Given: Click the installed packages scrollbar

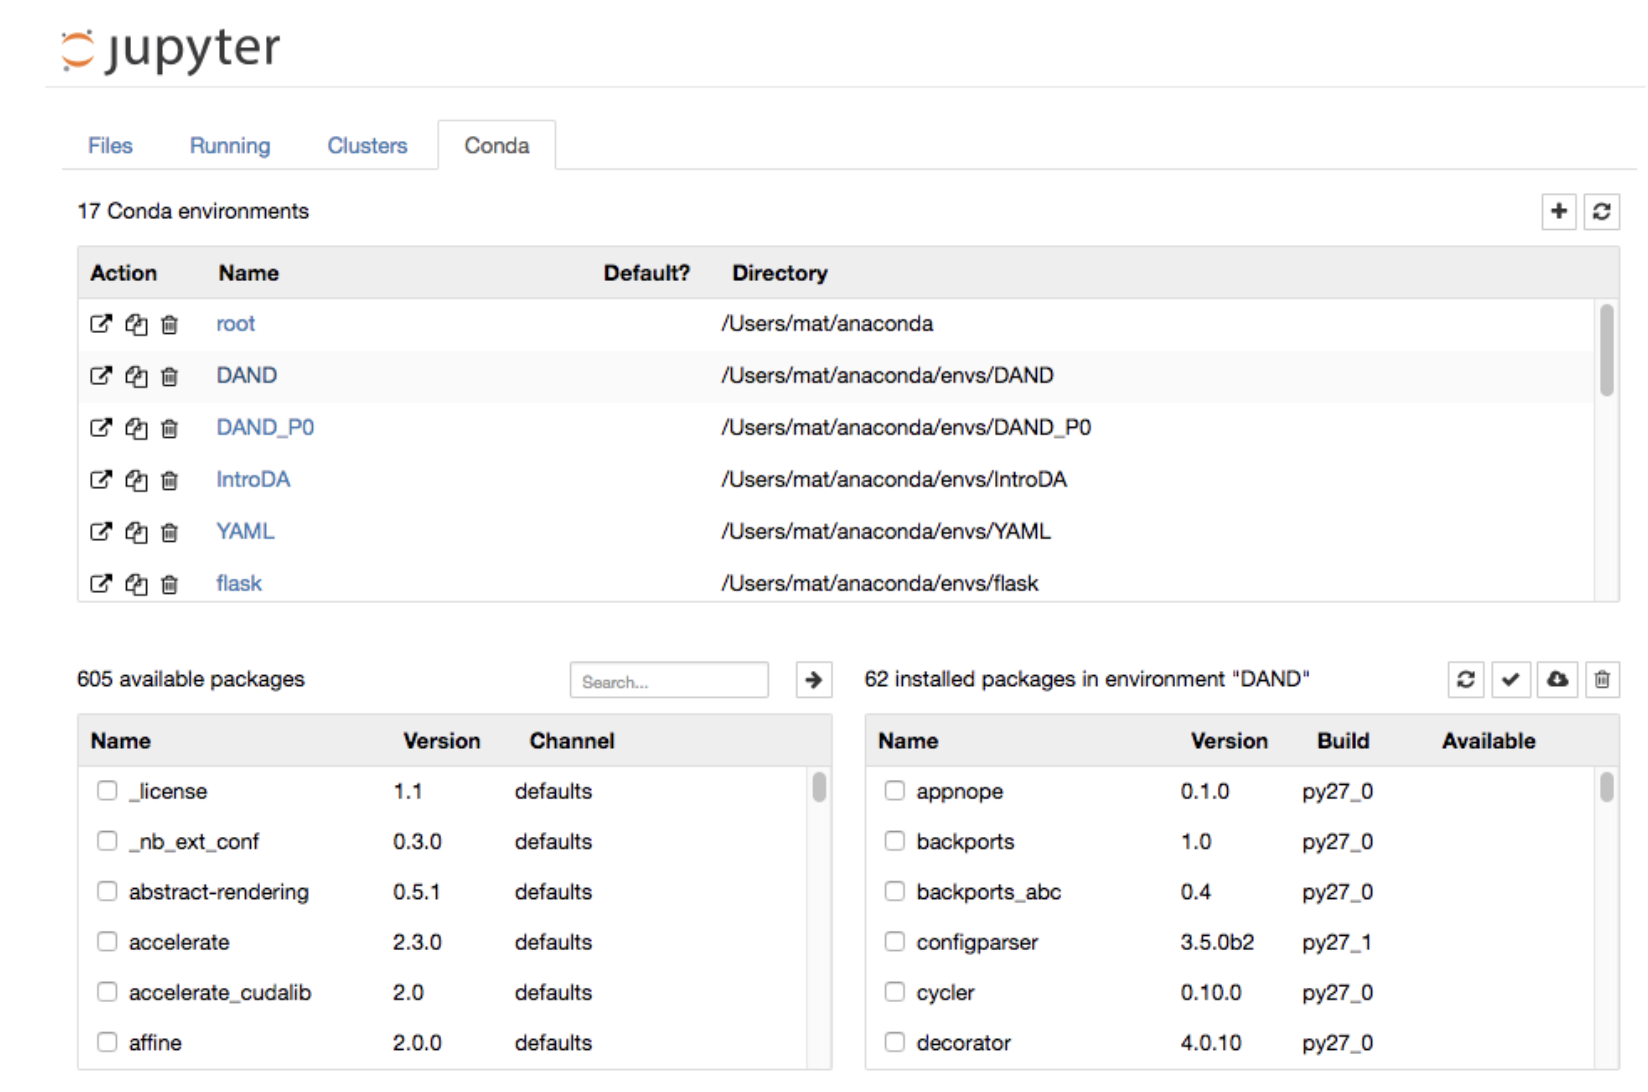Looking at the screenshot, I should [x=1607, y=787].
